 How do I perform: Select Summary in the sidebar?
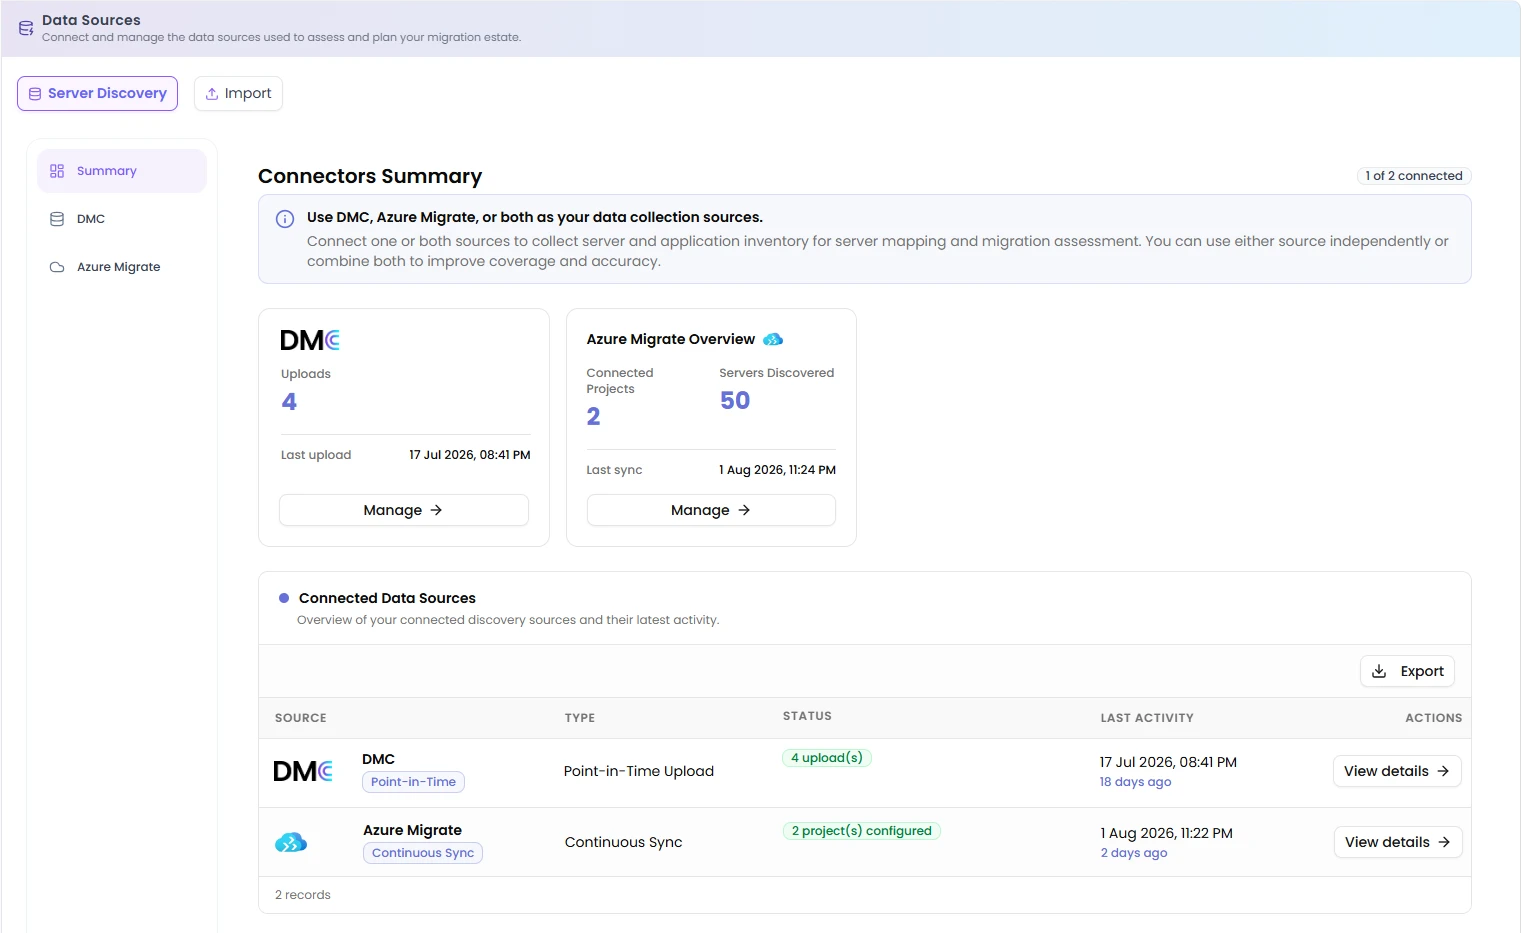point(122,171)
